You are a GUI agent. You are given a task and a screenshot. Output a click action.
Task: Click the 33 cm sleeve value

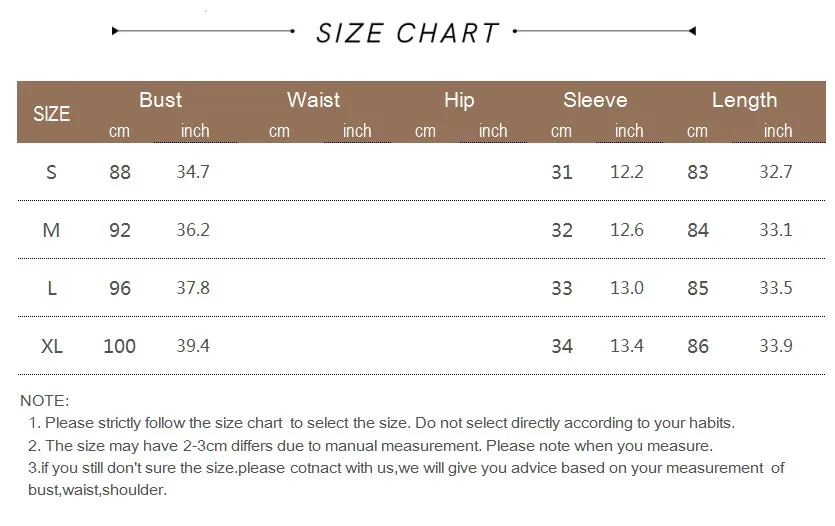[562, 288]
